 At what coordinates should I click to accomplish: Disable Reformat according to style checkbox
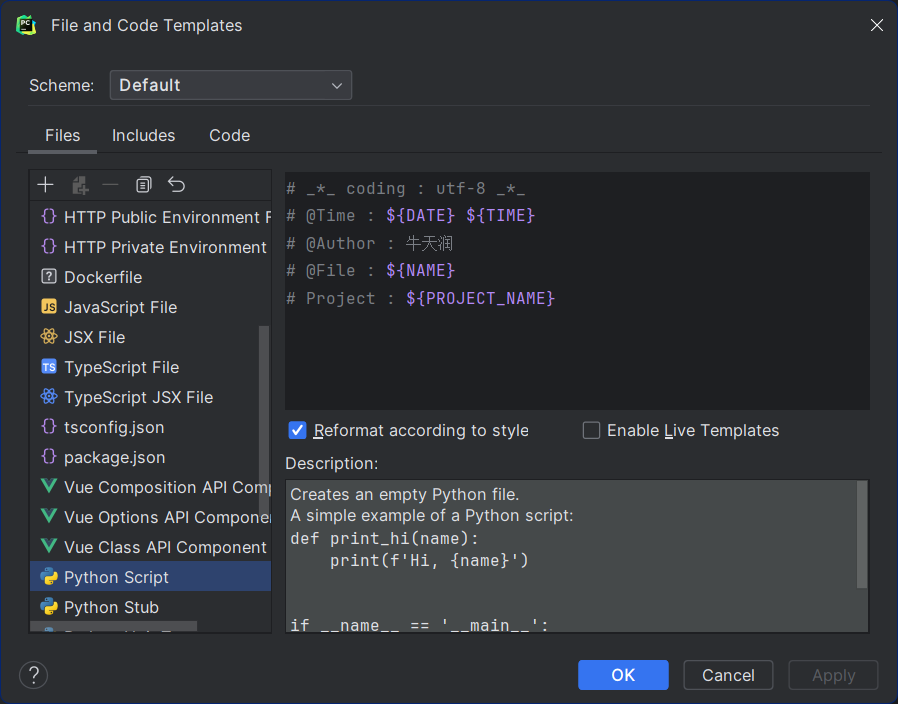click(297, 431)
